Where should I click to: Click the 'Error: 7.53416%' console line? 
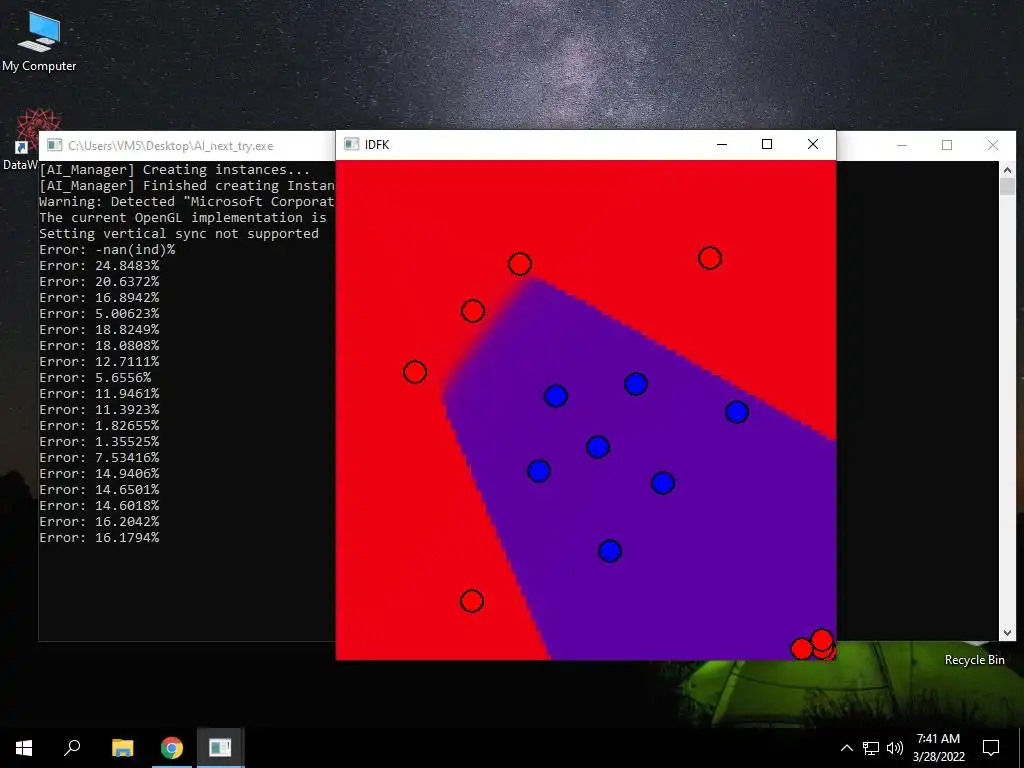(x=99, y=458)
